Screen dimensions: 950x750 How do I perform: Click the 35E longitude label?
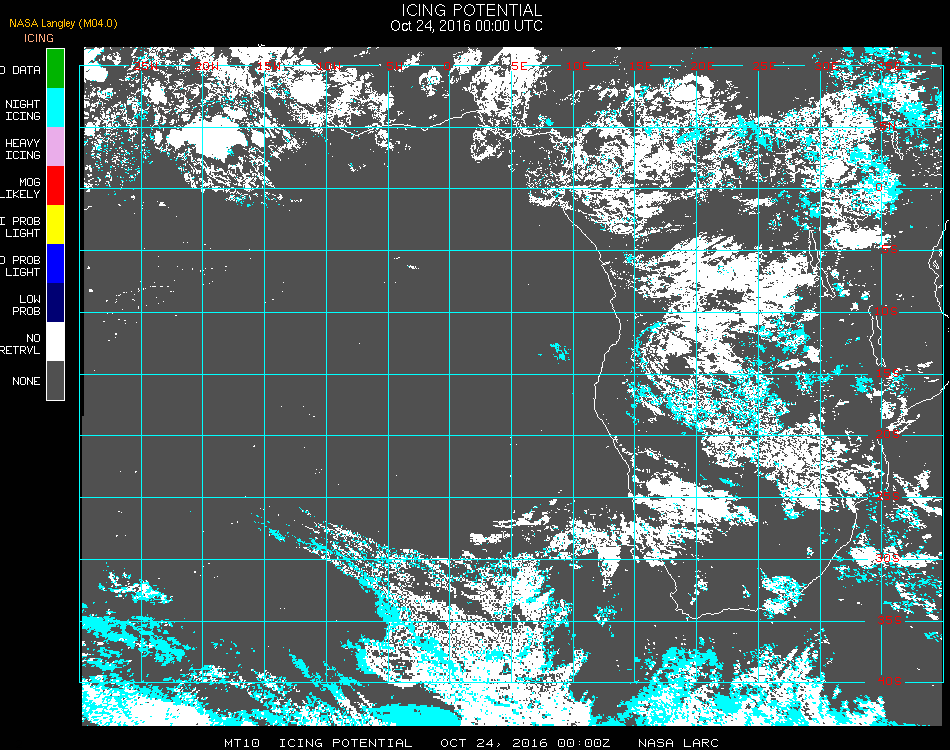coord(889,66)
